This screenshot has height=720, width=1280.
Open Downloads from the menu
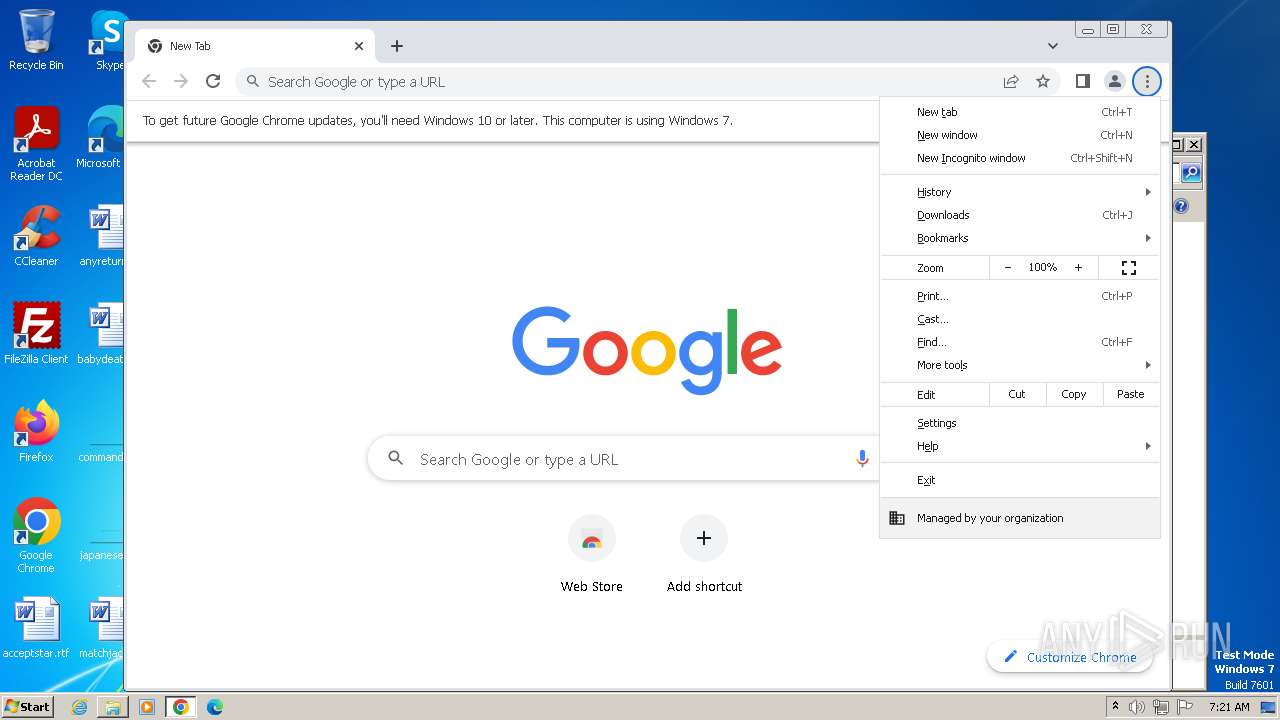coord(1020,215)
